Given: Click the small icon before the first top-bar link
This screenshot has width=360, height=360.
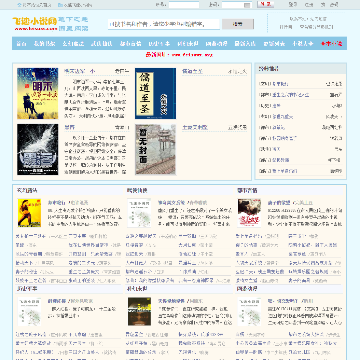Looking at the screenshot, I should 19,5.
